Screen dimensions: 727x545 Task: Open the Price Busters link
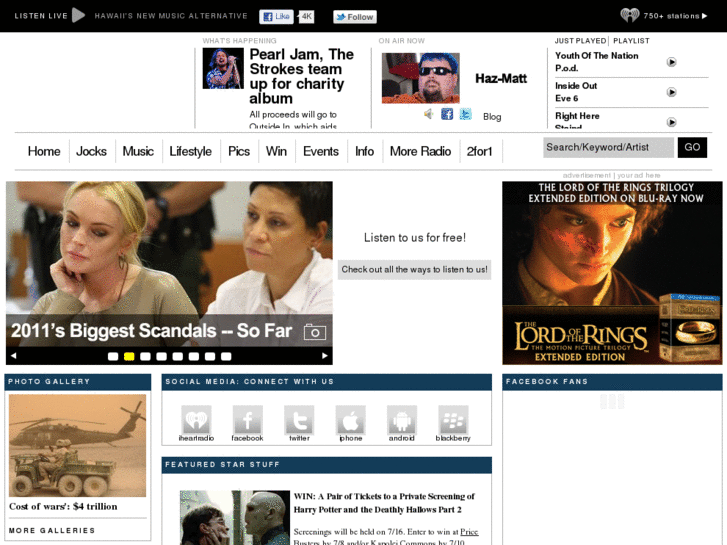pos(469,532)
